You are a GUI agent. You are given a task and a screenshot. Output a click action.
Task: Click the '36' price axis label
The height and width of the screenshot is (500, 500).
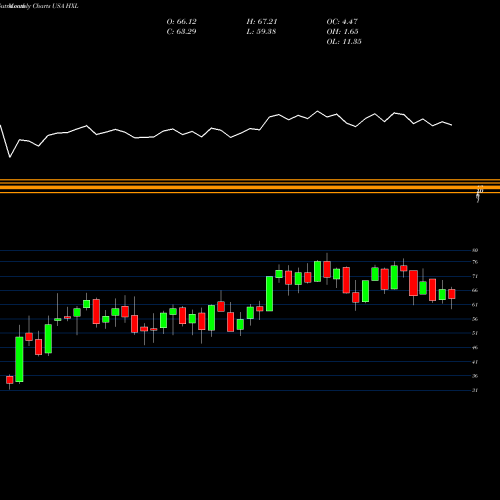click(475, 376)
